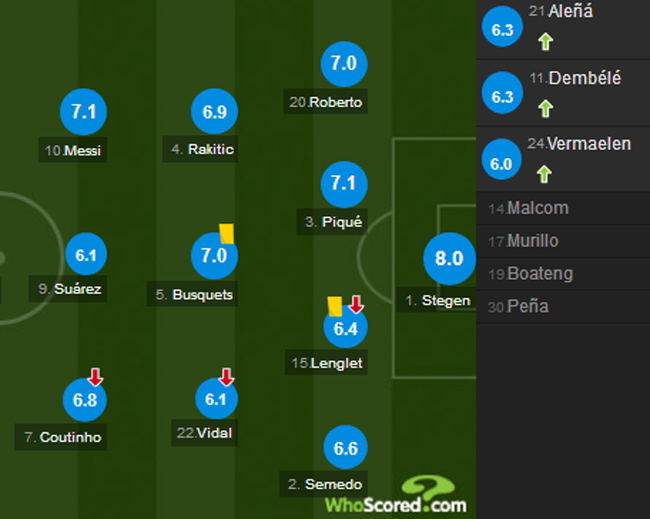Viewport: 650px width, 519px height.
Task: Select Busquets' yellow card icon
Action: [226, 232]
